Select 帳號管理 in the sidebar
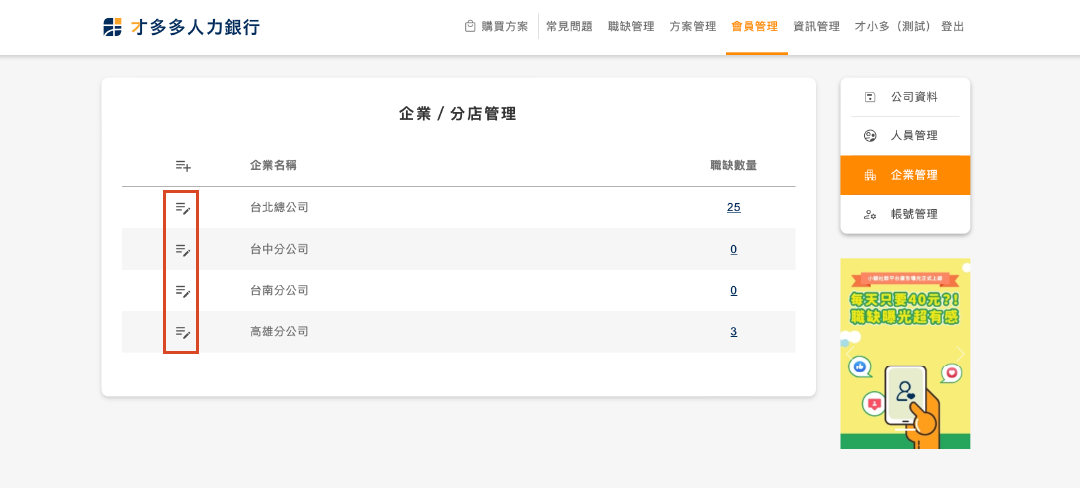The width and height of the screenshot is (1080, 488). pyautogui.click(x=905, y=214)
